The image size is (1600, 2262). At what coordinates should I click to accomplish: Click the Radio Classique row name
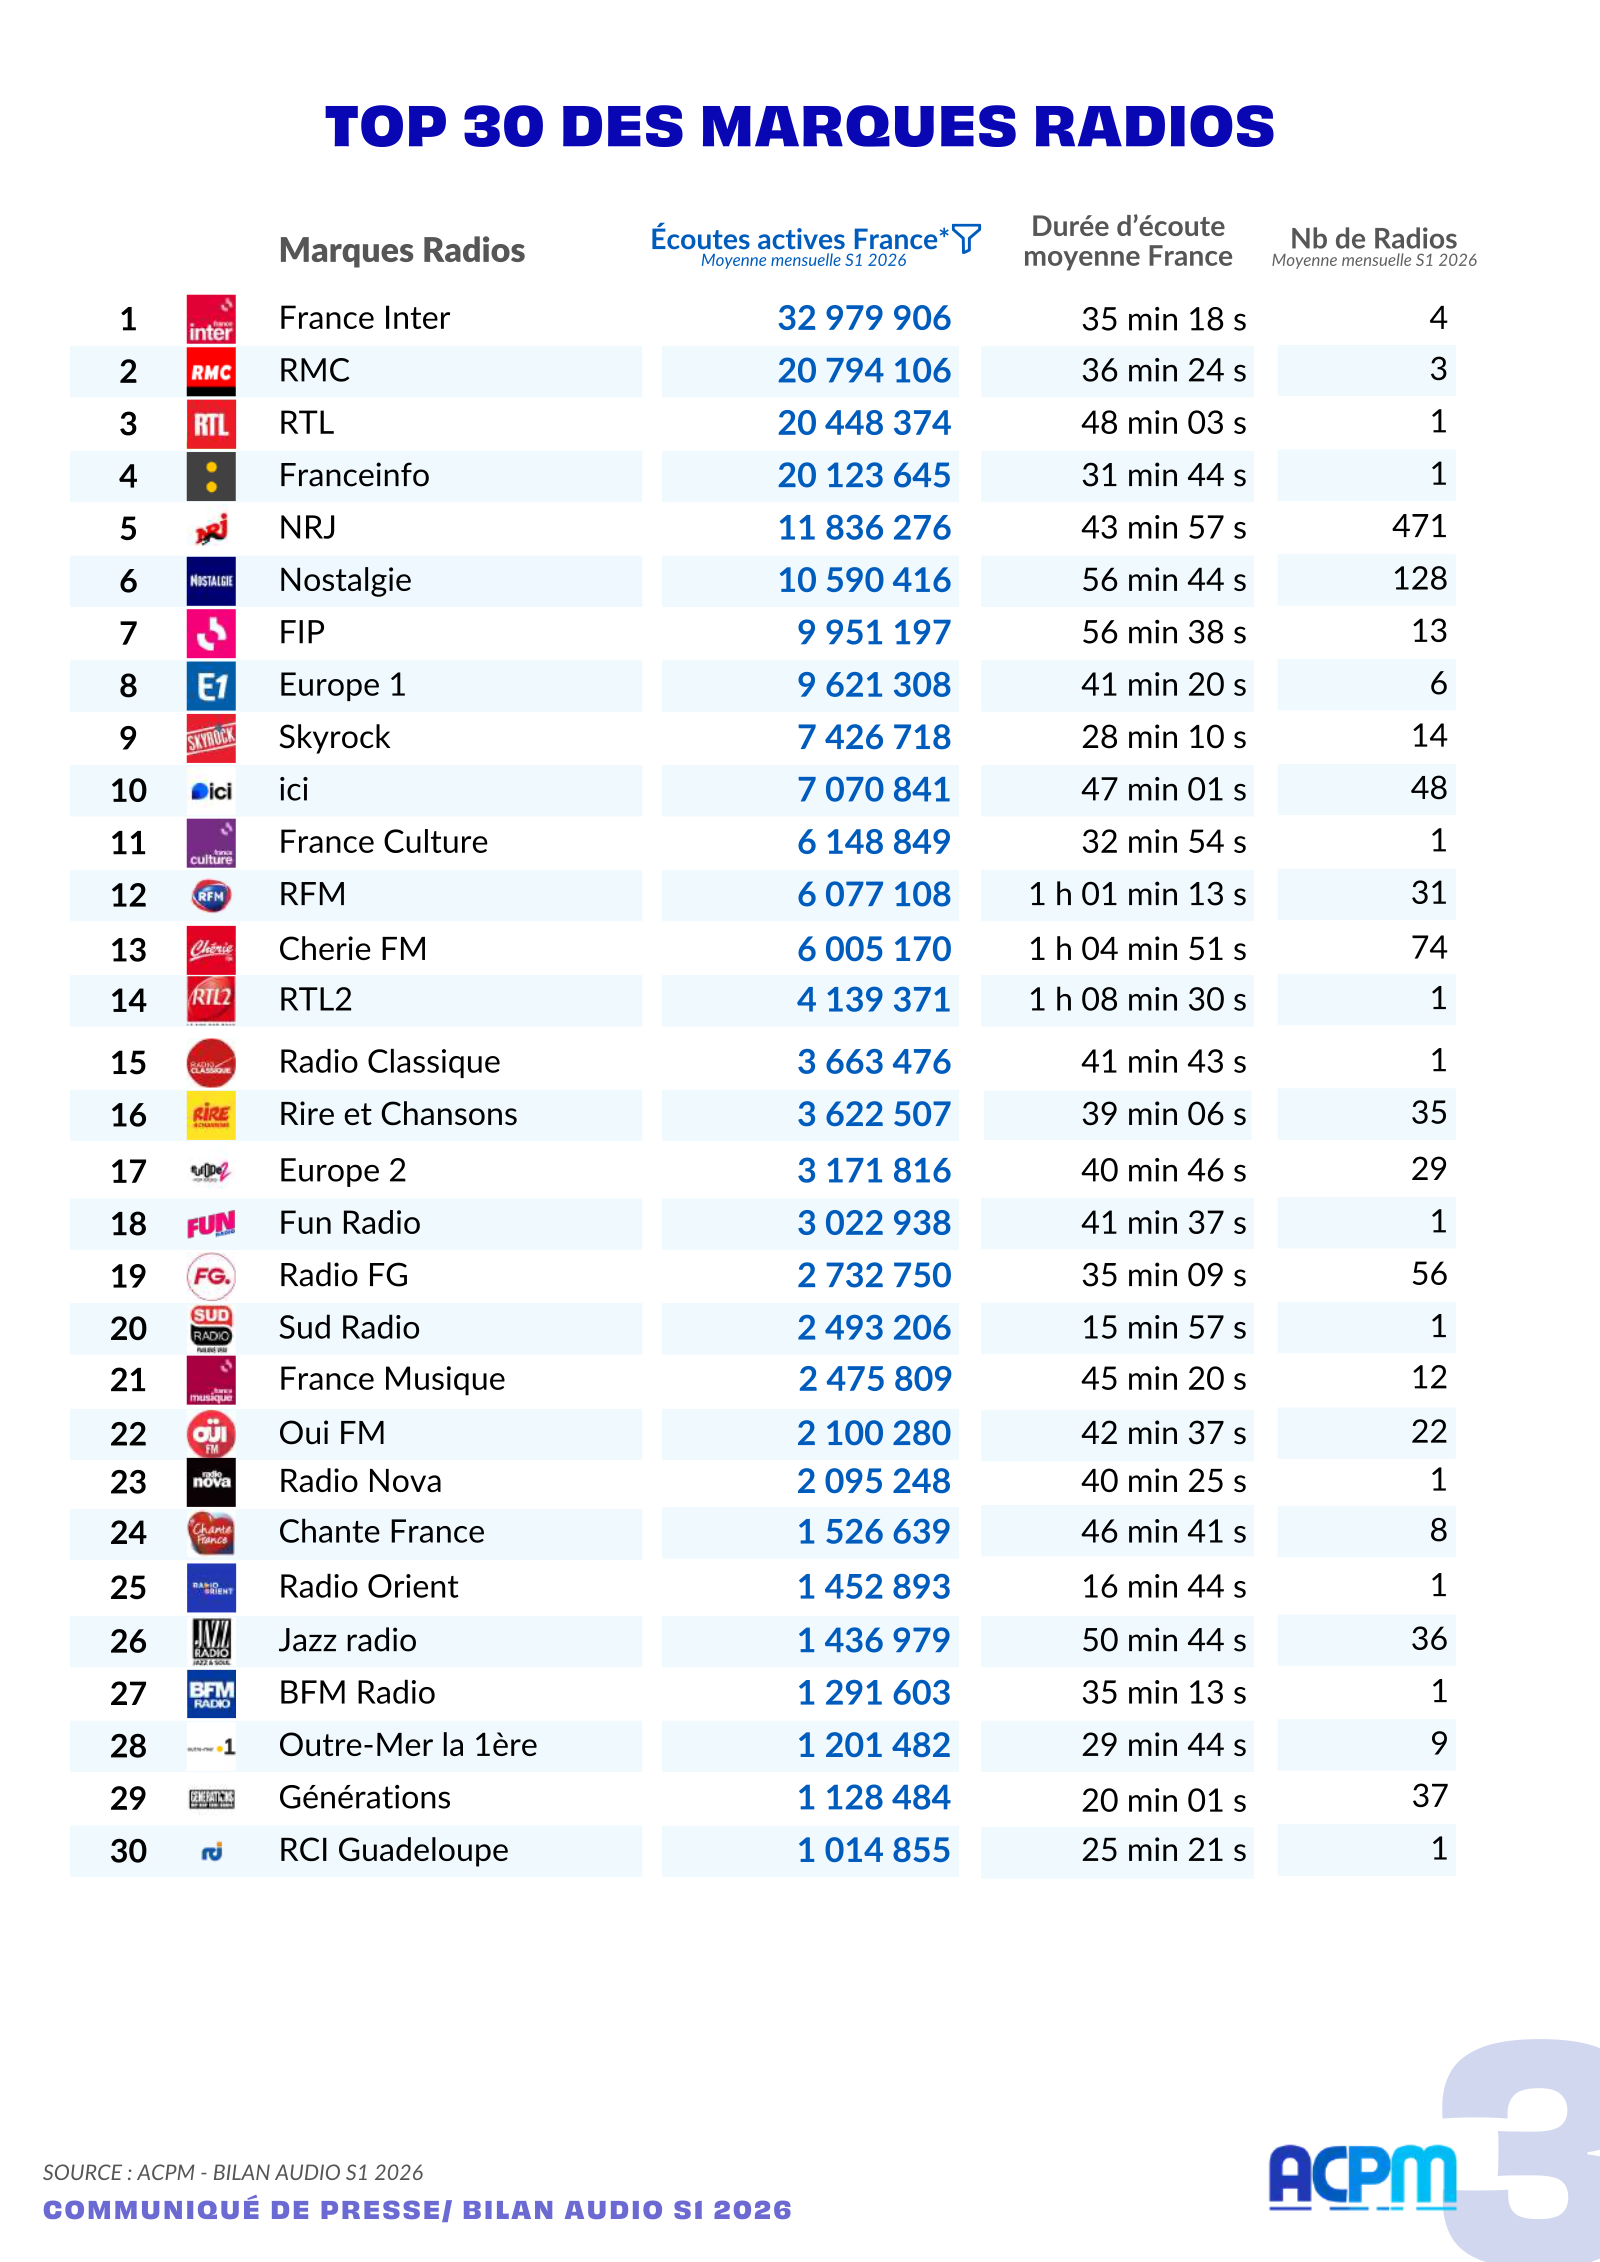390,1062
